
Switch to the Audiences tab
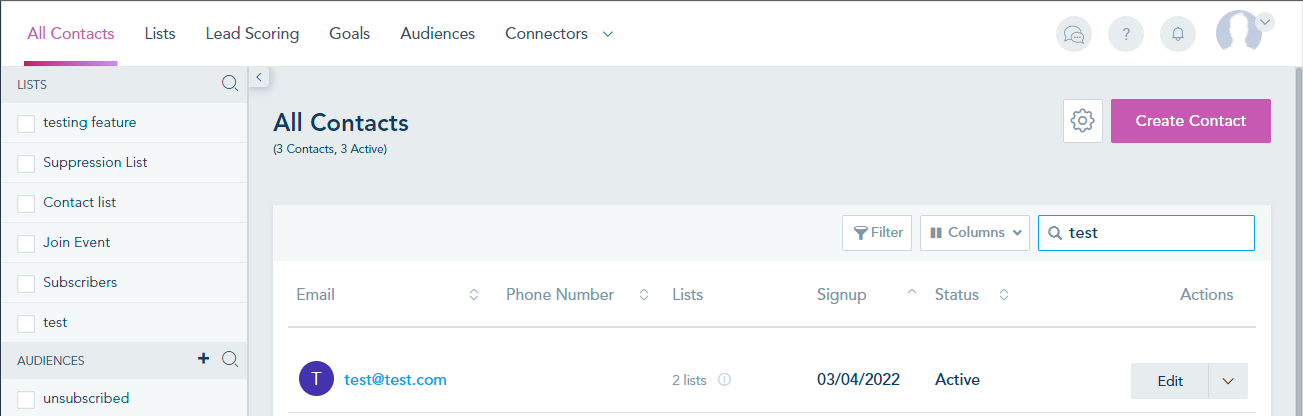(x=438, y=34)
